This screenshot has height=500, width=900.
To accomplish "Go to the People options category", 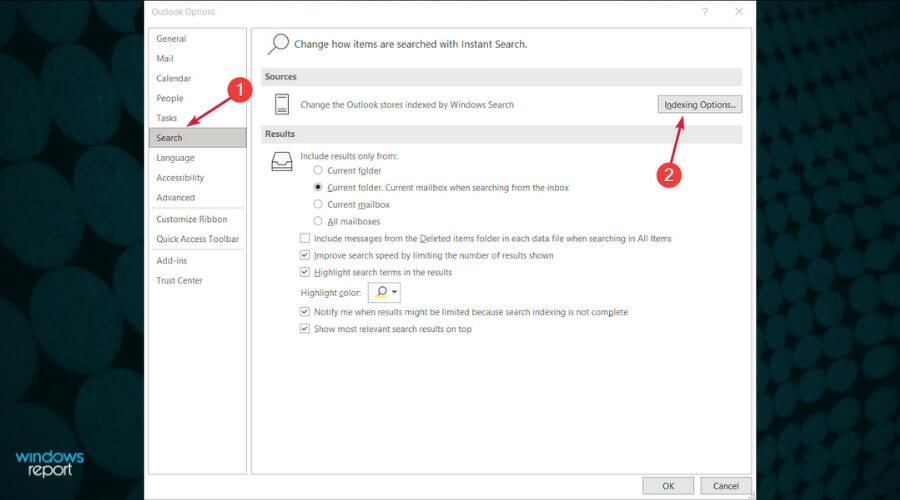I will (x=197, y=98).
